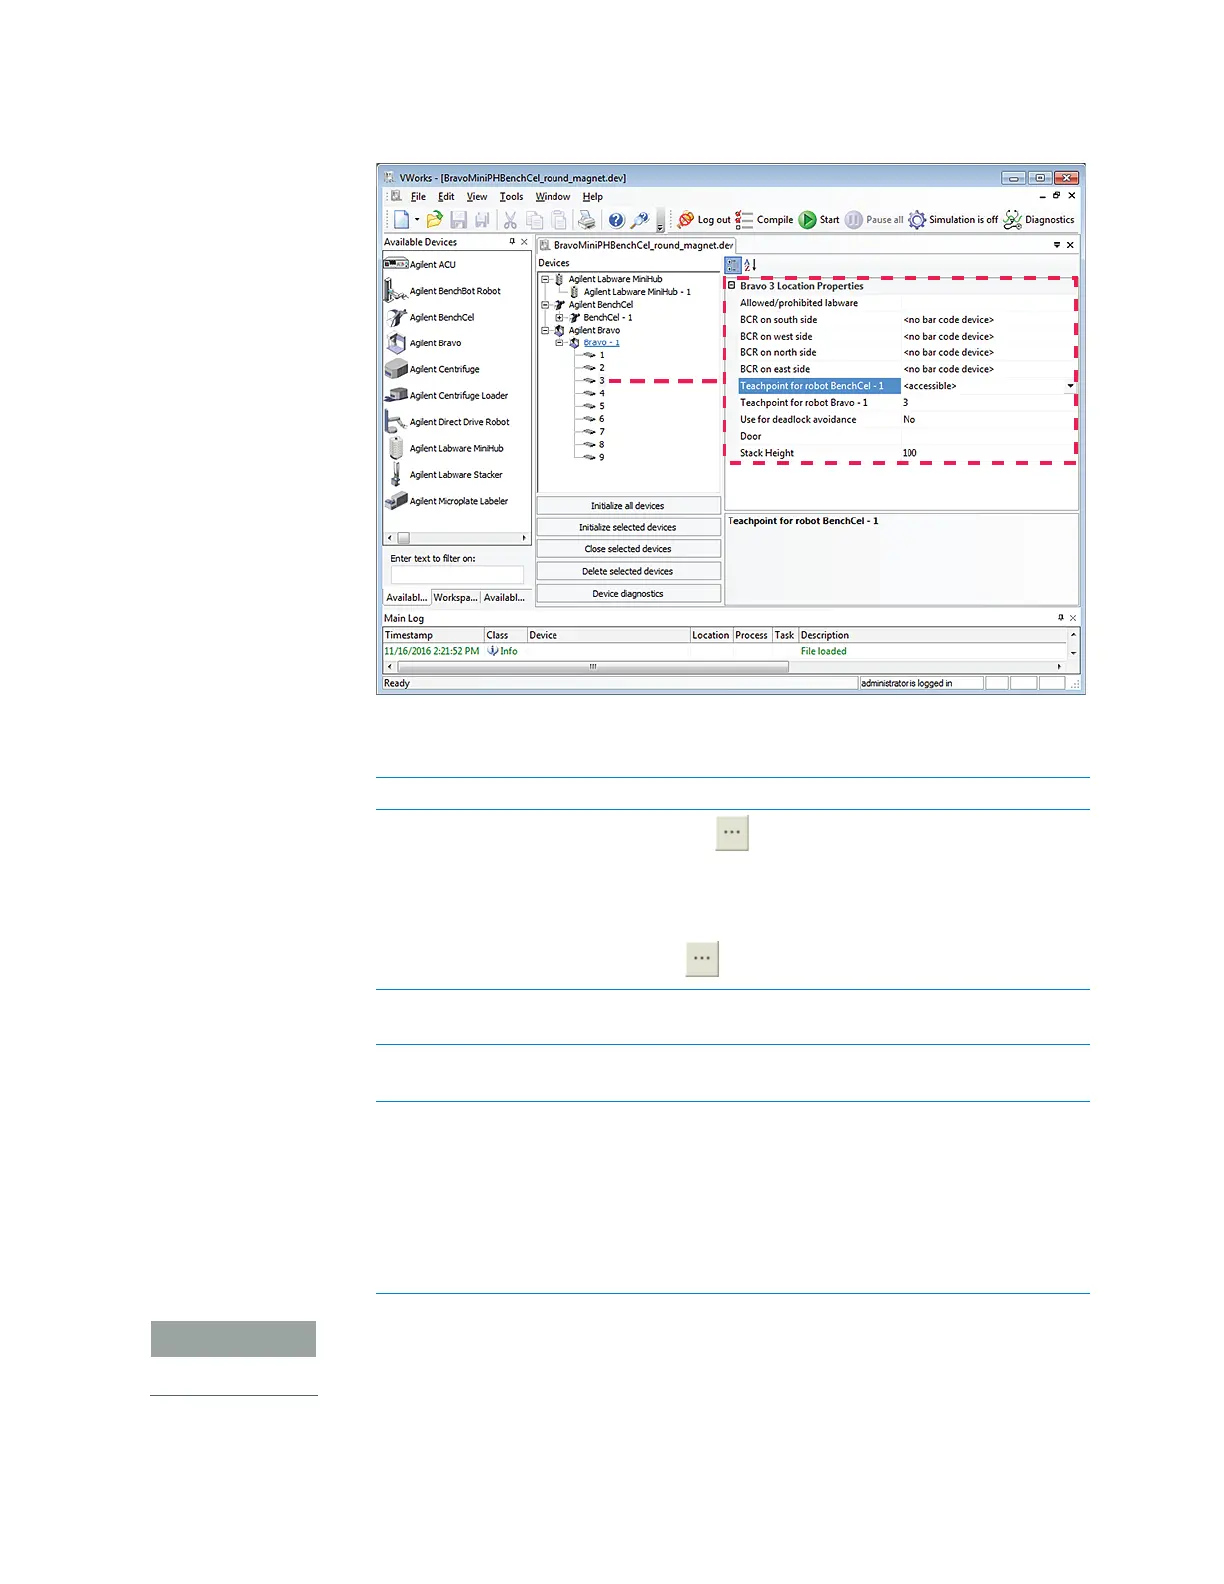Click the toolbar icon right of Help
The height and width of the screenshot is (1584, 1224).
(640, 220)
